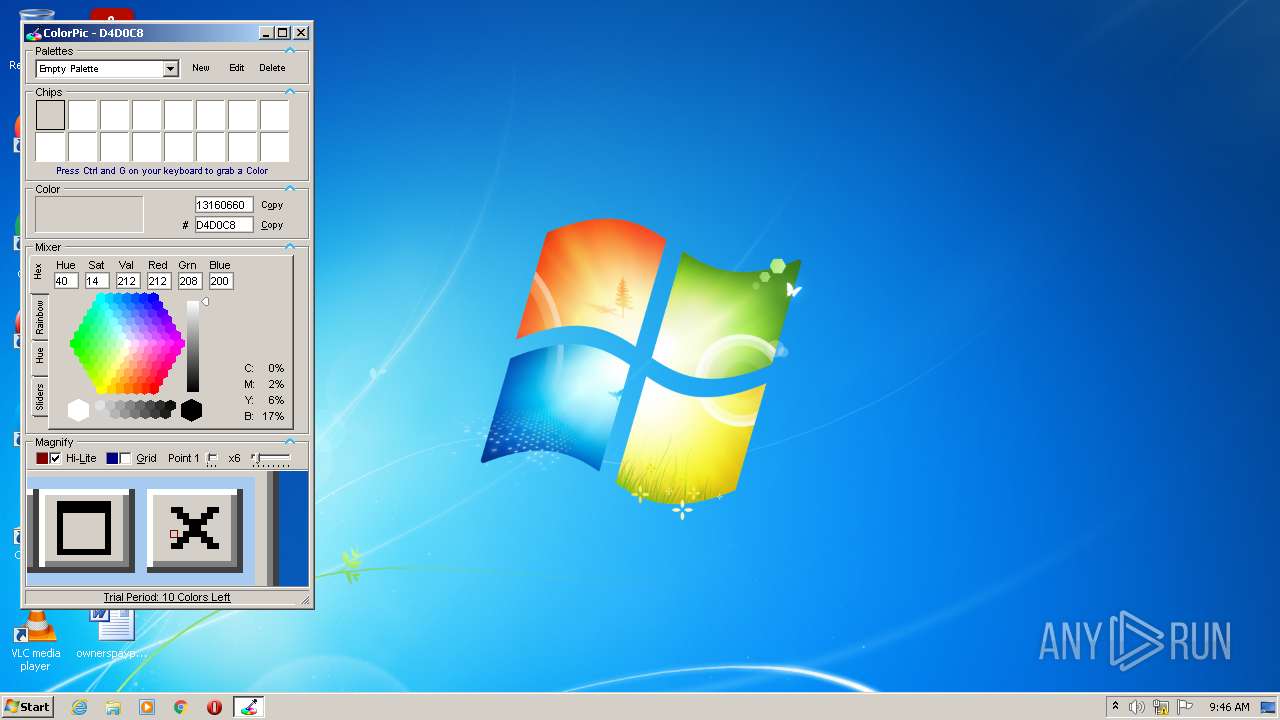Click the 'B: 17%' CMYK value

pos(264,416)
